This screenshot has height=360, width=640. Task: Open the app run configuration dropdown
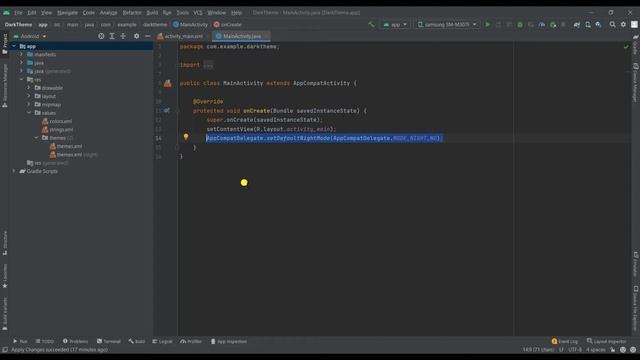point(395,24)
